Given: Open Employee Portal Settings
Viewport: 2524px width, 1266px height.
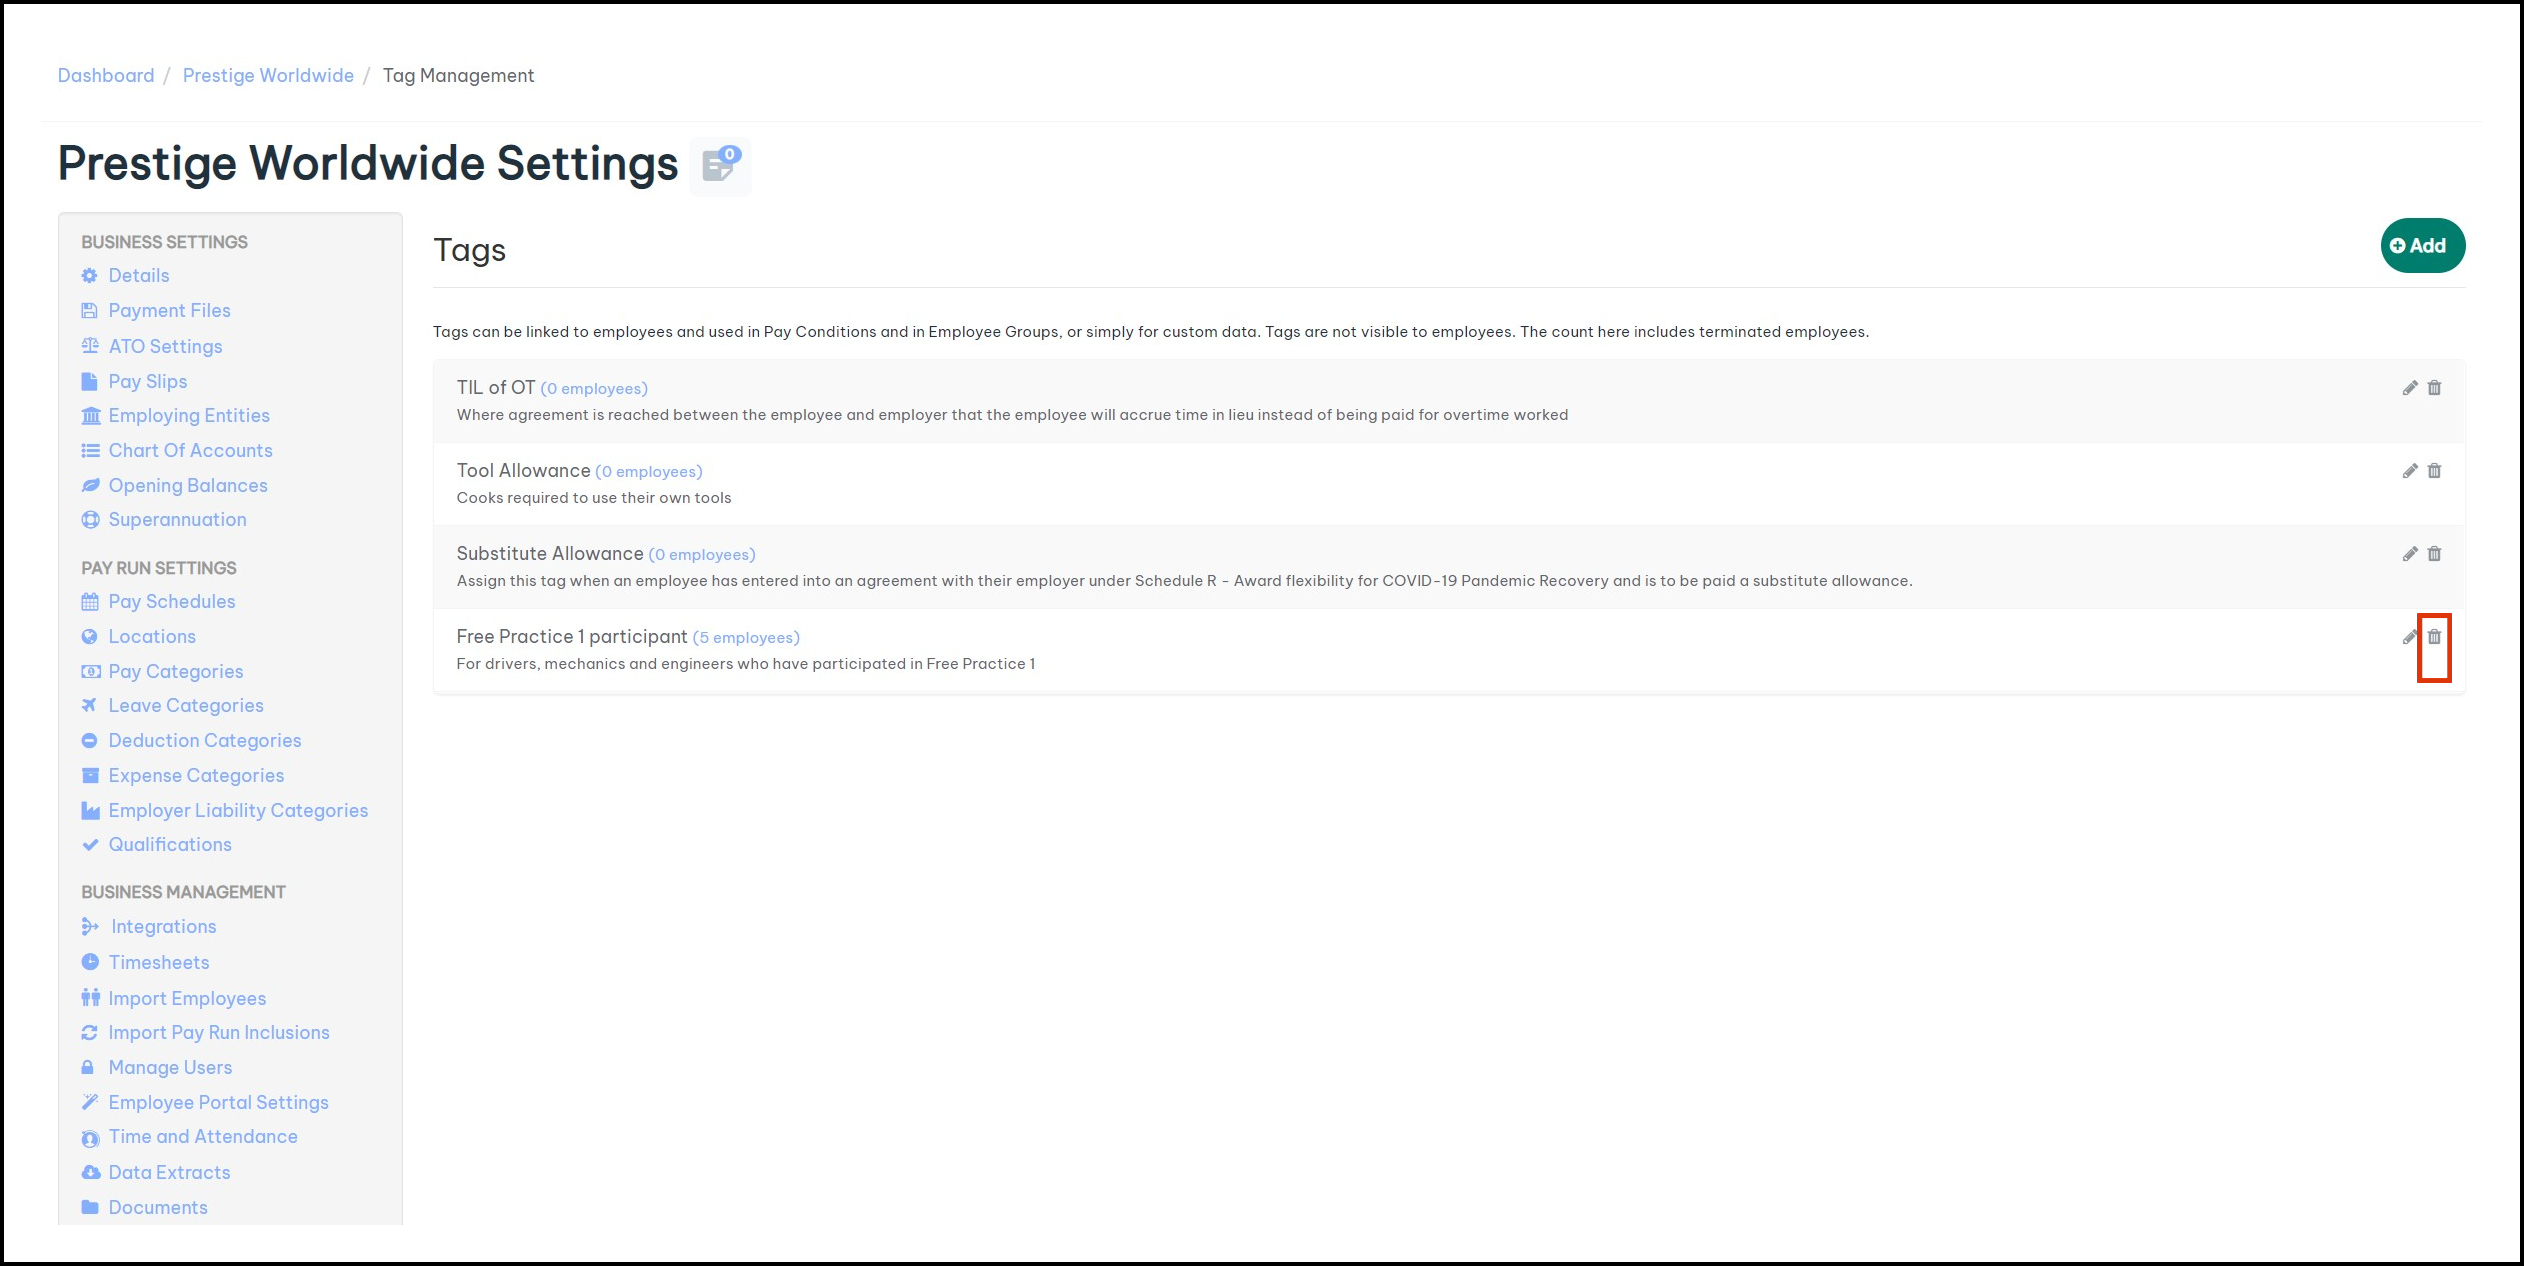Looking at the screenshot, I should 218,1103.
